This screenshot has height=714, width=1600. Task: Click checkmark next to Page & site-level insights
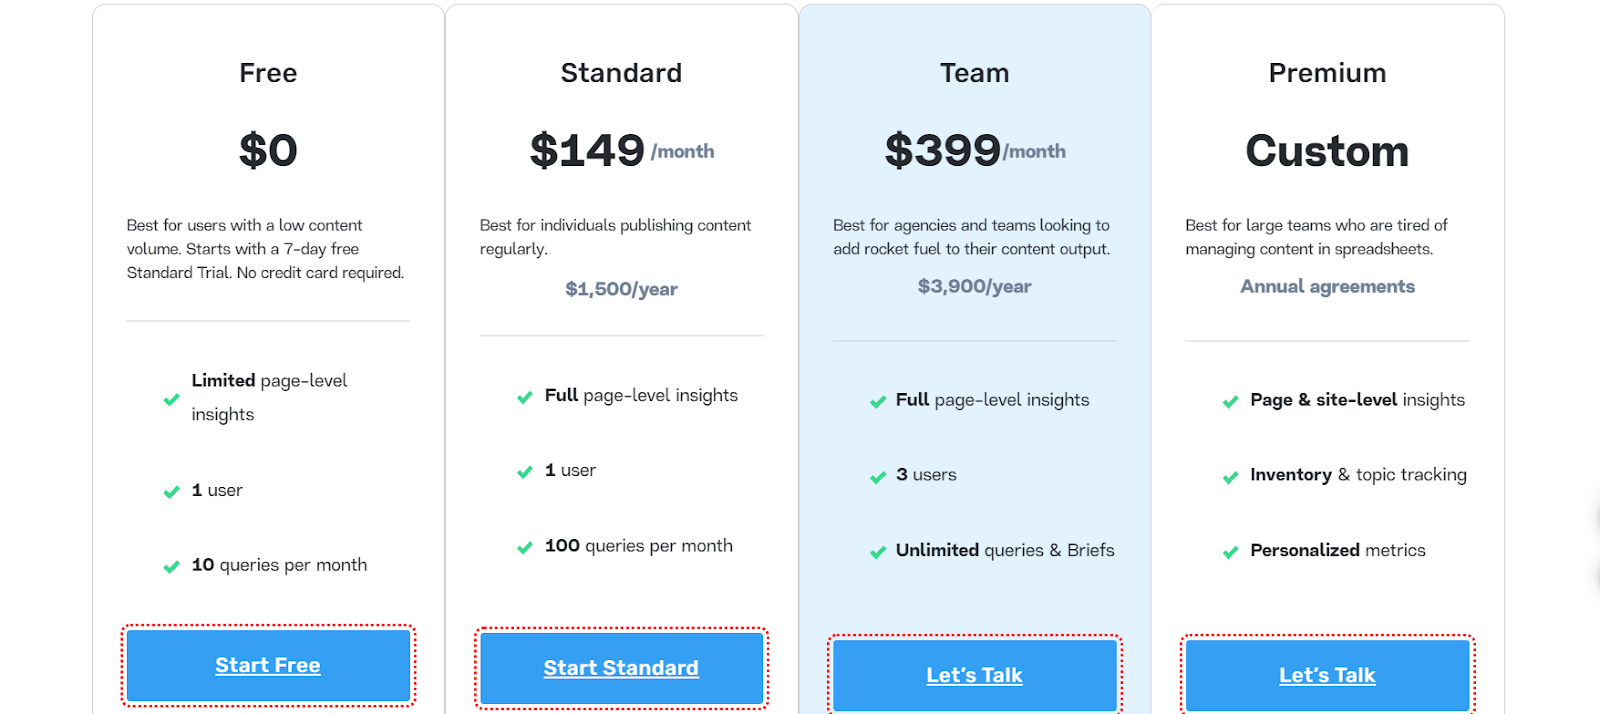(x=1231, y=402)
